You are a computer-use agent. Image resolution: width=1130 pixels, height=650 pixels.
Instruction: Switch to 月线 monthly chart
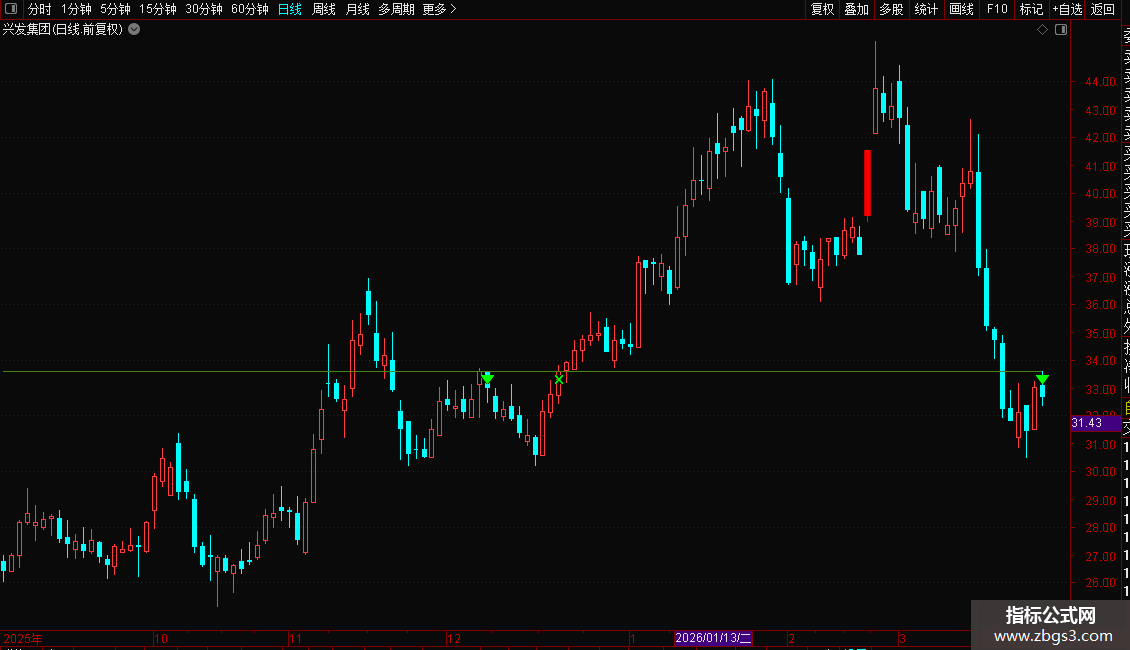(357, 9)
